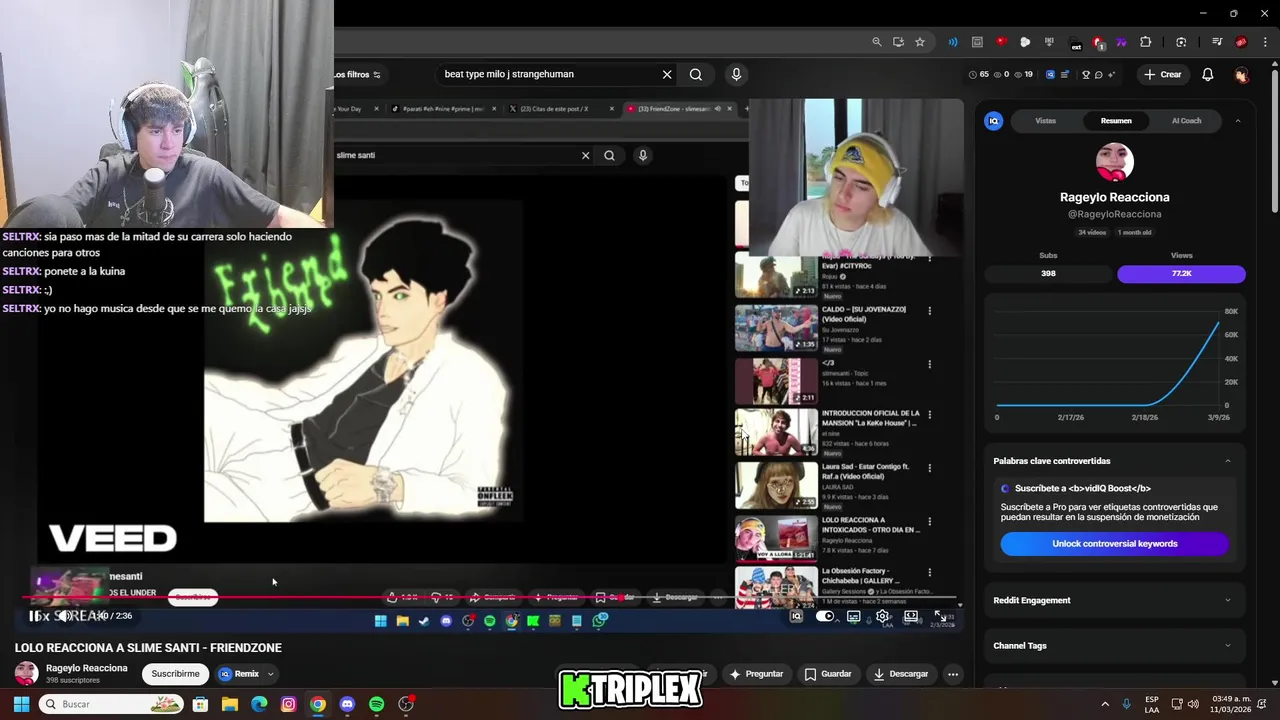
Task: Open options menu for CALDO [SU JOVENAZZO] video
Action: click(929, 311)
